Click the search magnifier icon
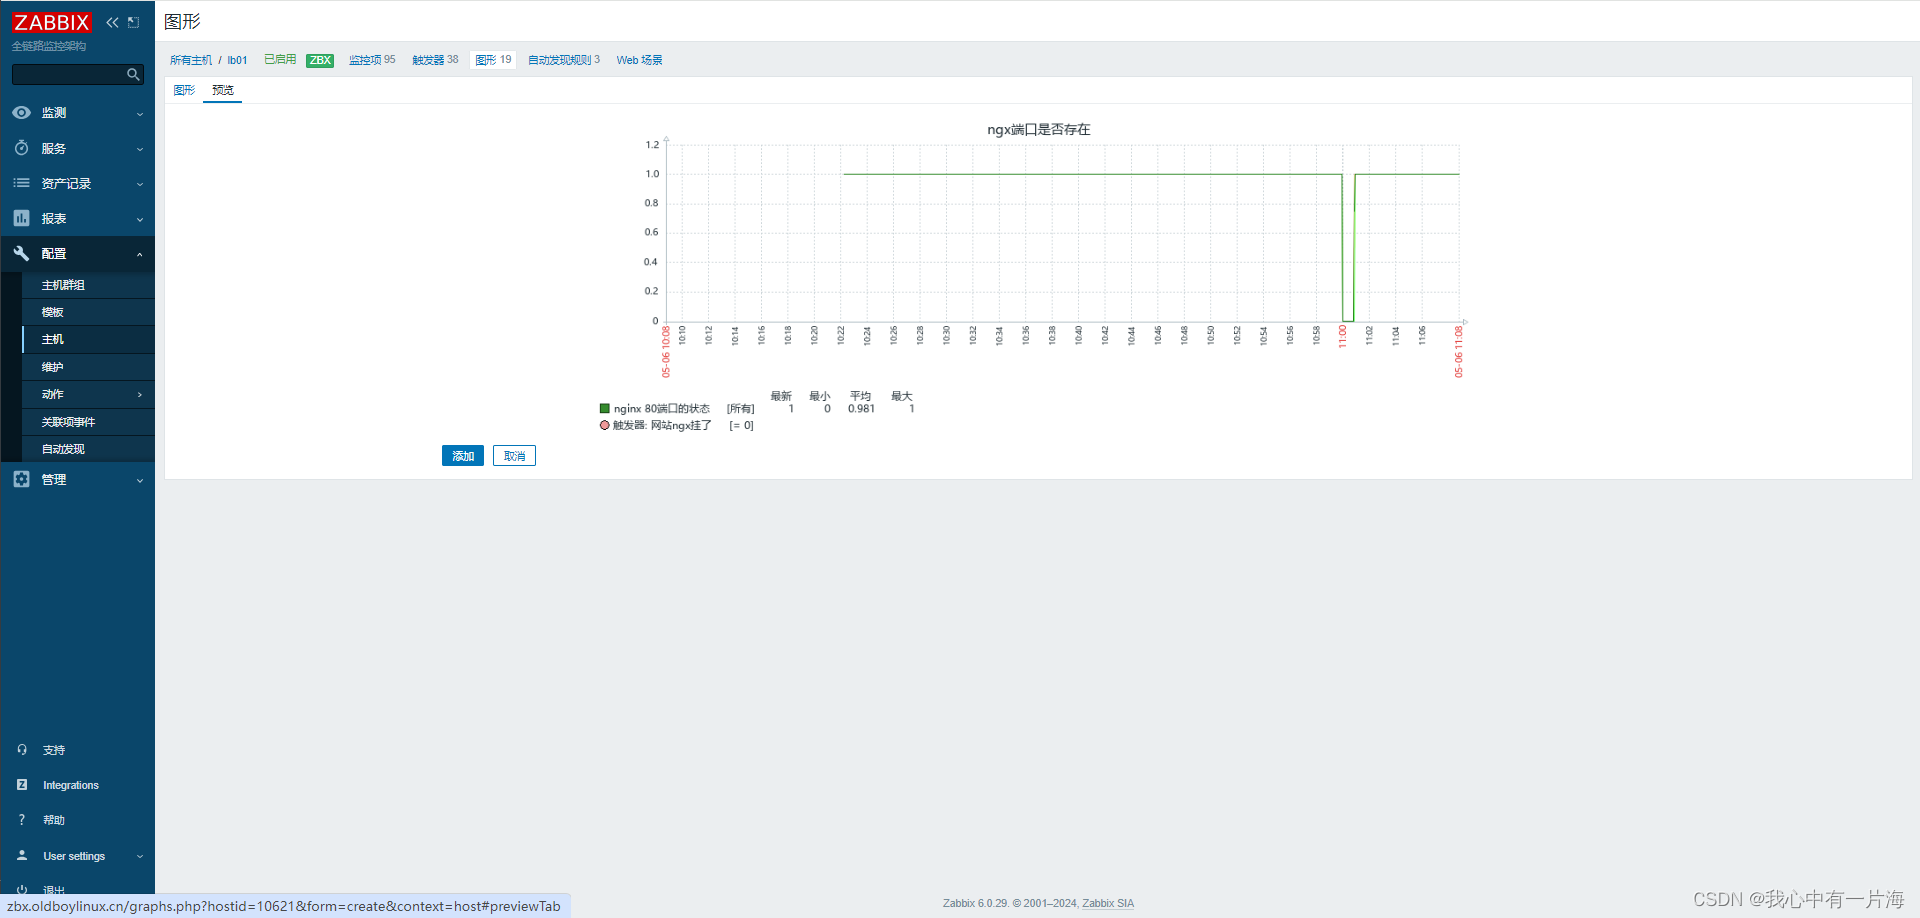Screen dimensions: 1920x918 pyautogui.click(x=133, y=74)
